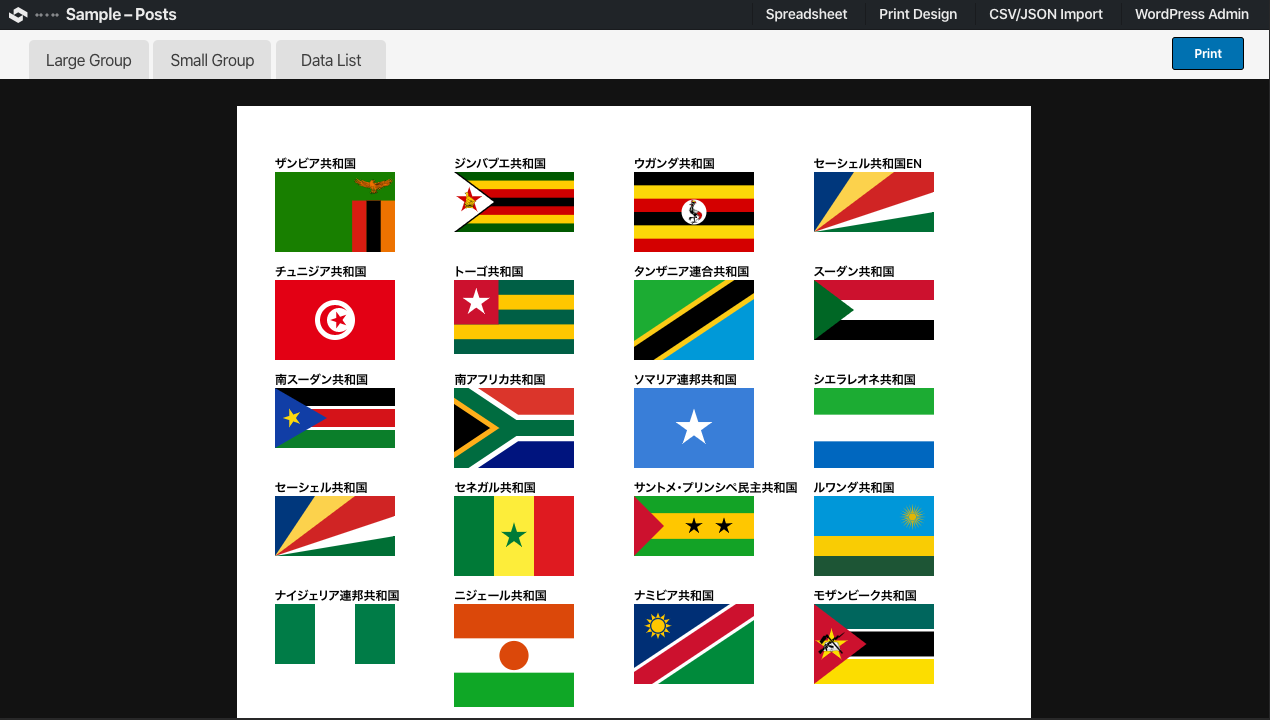This screenshot has width=1270, height=720.
Task: Select the シエラレオネ共和国 flag image
Action: [x=874, y=428]
